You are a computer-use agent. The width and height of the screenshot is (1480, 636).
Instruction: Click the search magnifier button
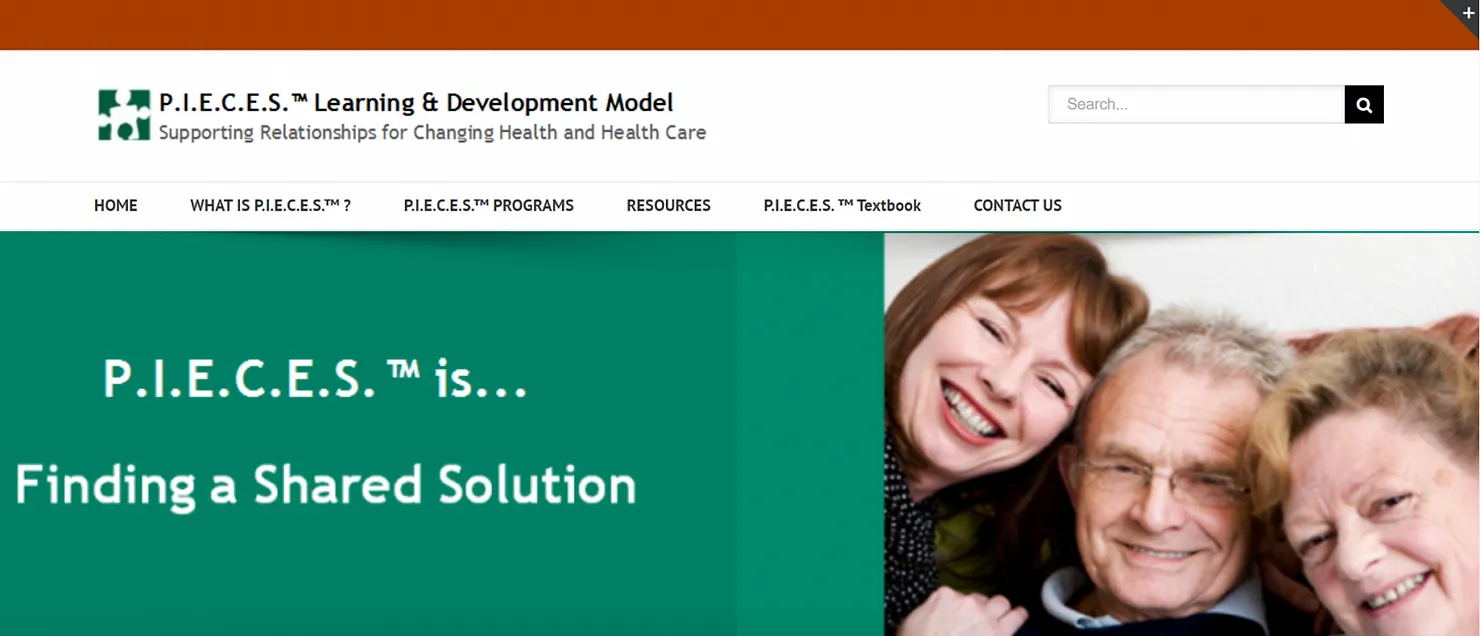coord(1364,104)
